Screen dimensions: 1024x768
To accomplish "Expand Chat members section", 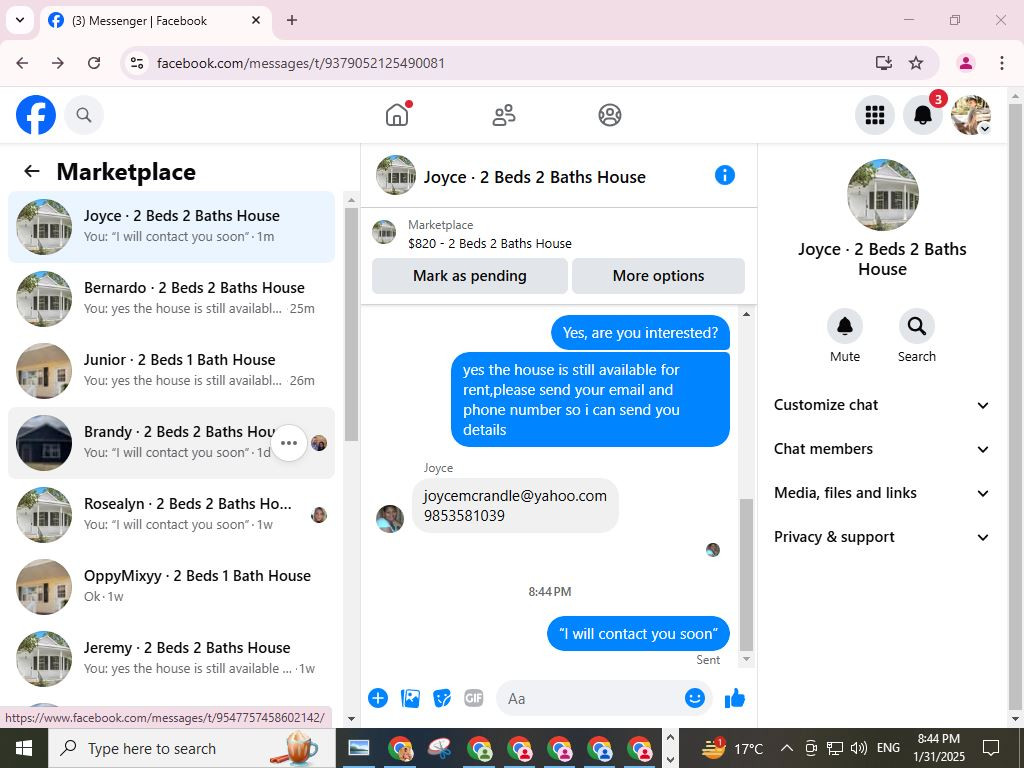I will tap(882, 449).
